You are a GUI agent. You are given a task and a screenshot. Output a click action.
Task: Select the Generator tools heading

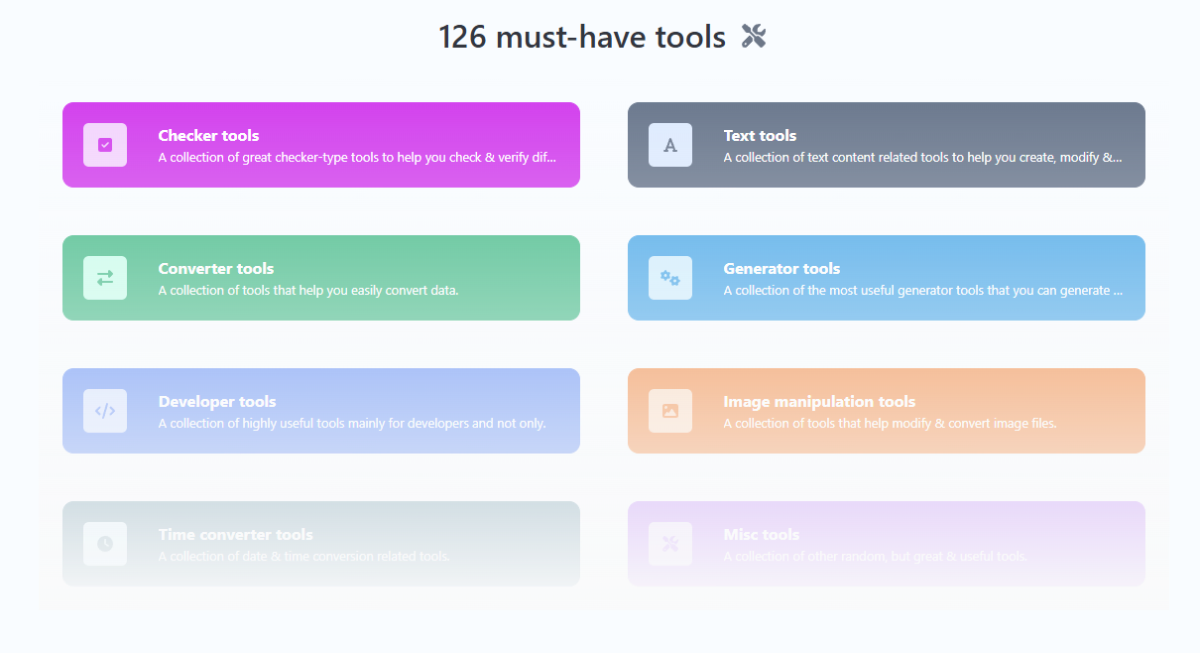click(x=781, y=269)
